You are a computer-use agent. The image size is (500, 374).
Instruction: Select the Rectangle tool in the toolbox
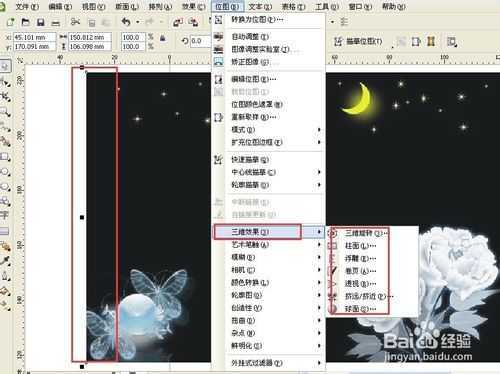tap(5, 157)
